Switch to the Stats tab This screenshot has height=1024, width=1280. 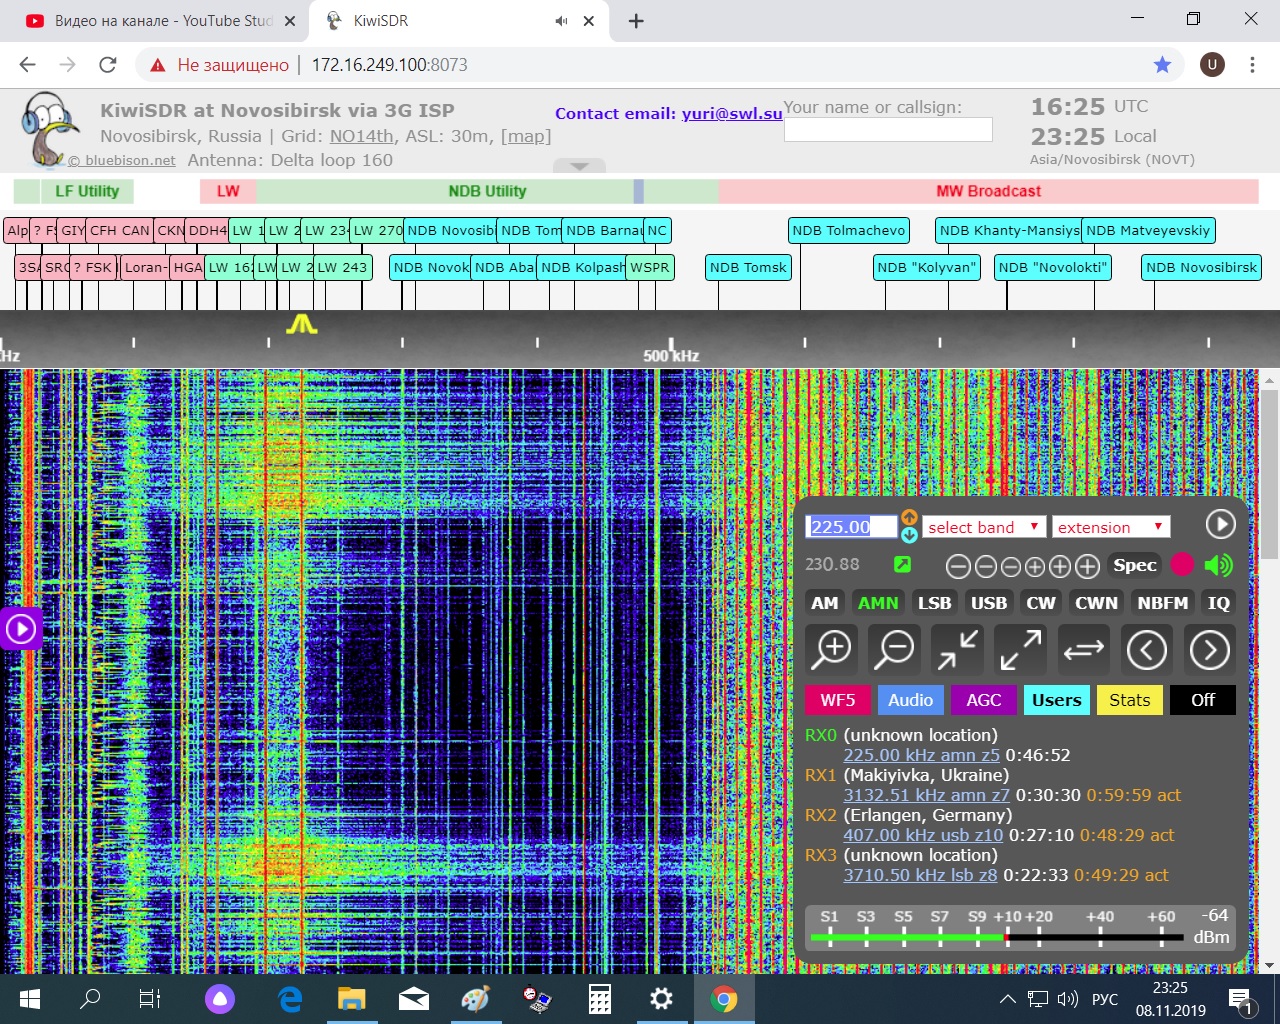click(1129, 700)
